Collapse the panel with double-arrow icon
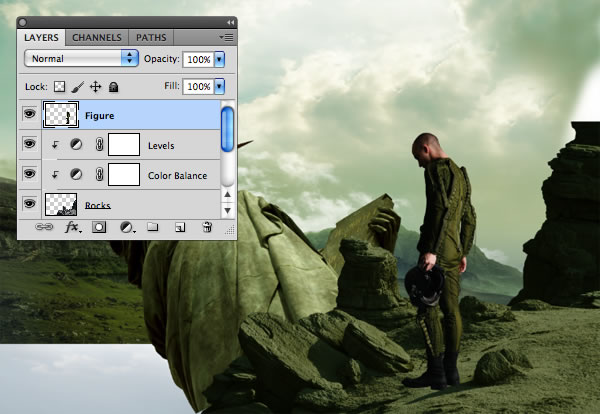The width and height of the screenshot is (600, 414). [230, 23]
